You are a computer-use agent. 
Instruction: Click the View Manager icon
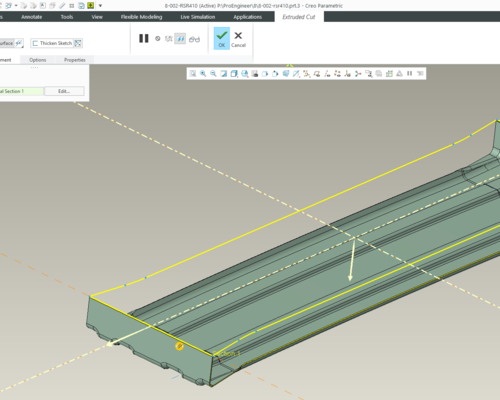(x=255, y=74)
